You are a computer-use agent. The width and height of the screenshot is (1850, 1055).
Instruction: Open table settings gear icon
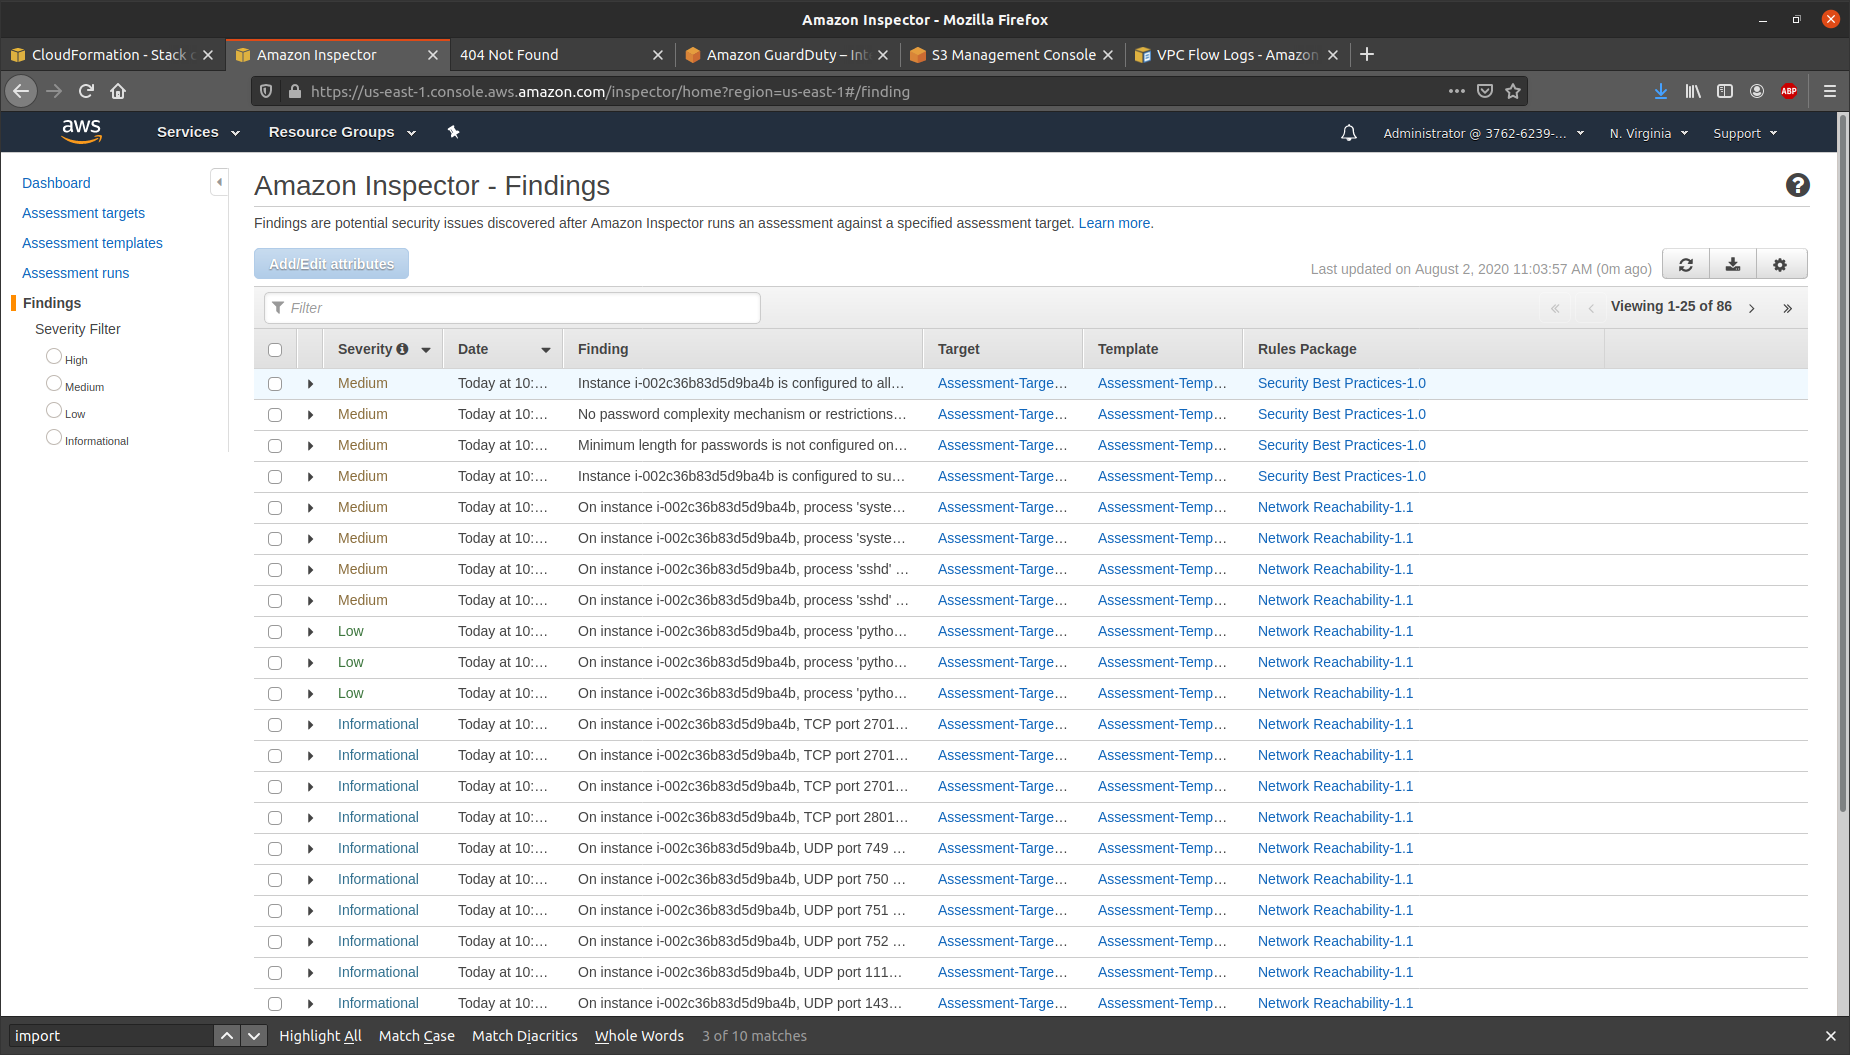pos(1780,265)
